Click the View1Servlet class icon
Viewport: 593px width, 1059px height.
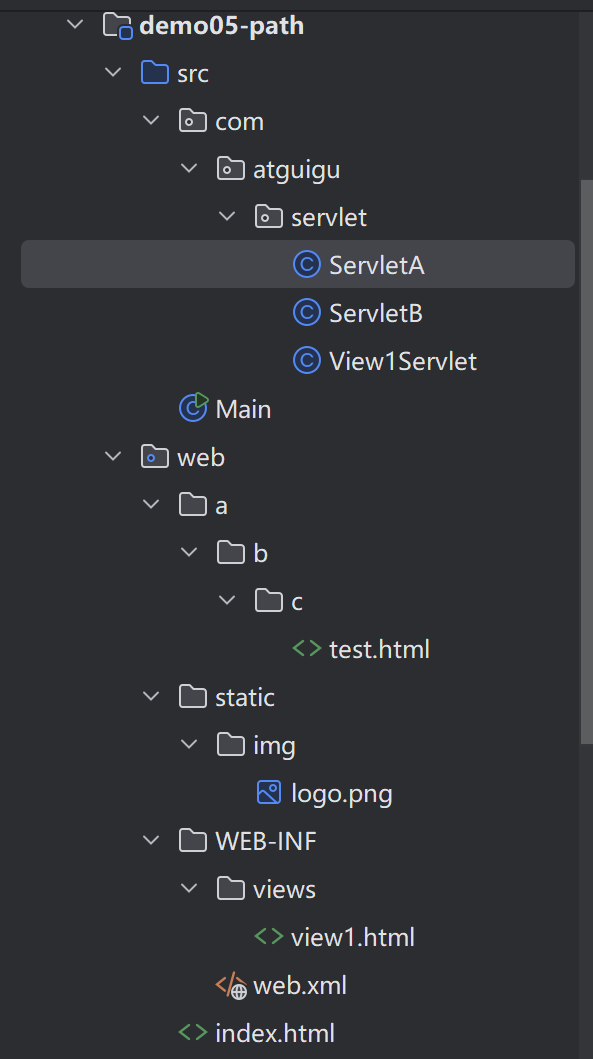pos(307,361)
